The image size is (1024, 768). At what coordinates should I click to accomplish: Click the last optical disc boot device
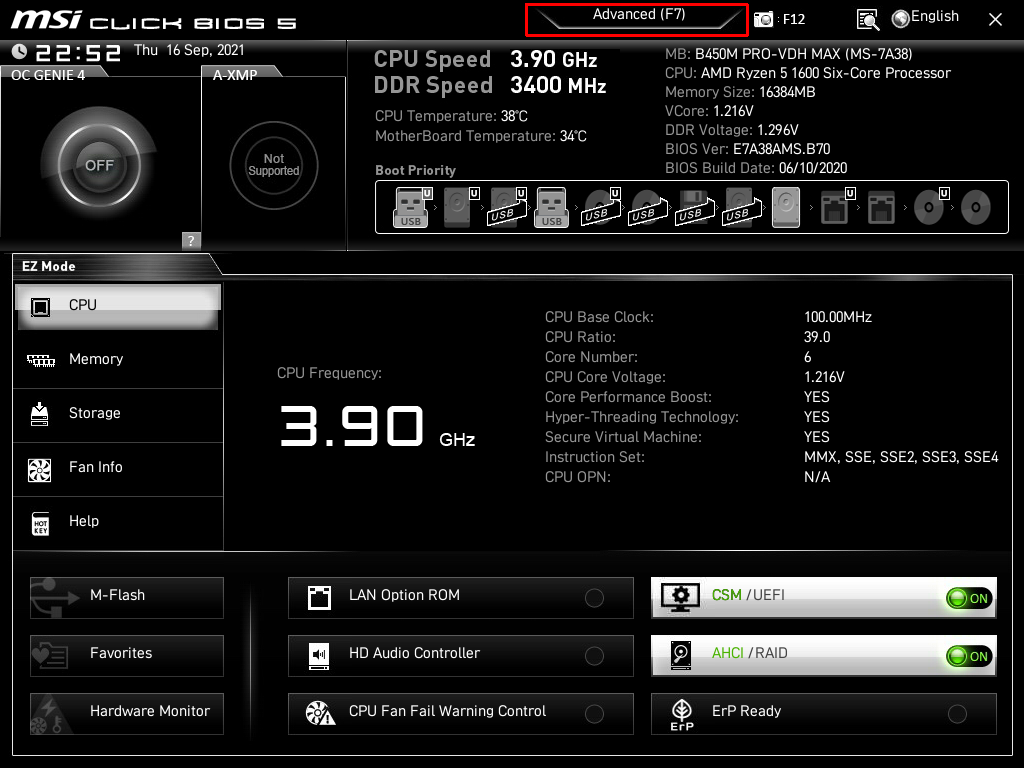coord(975,208)
